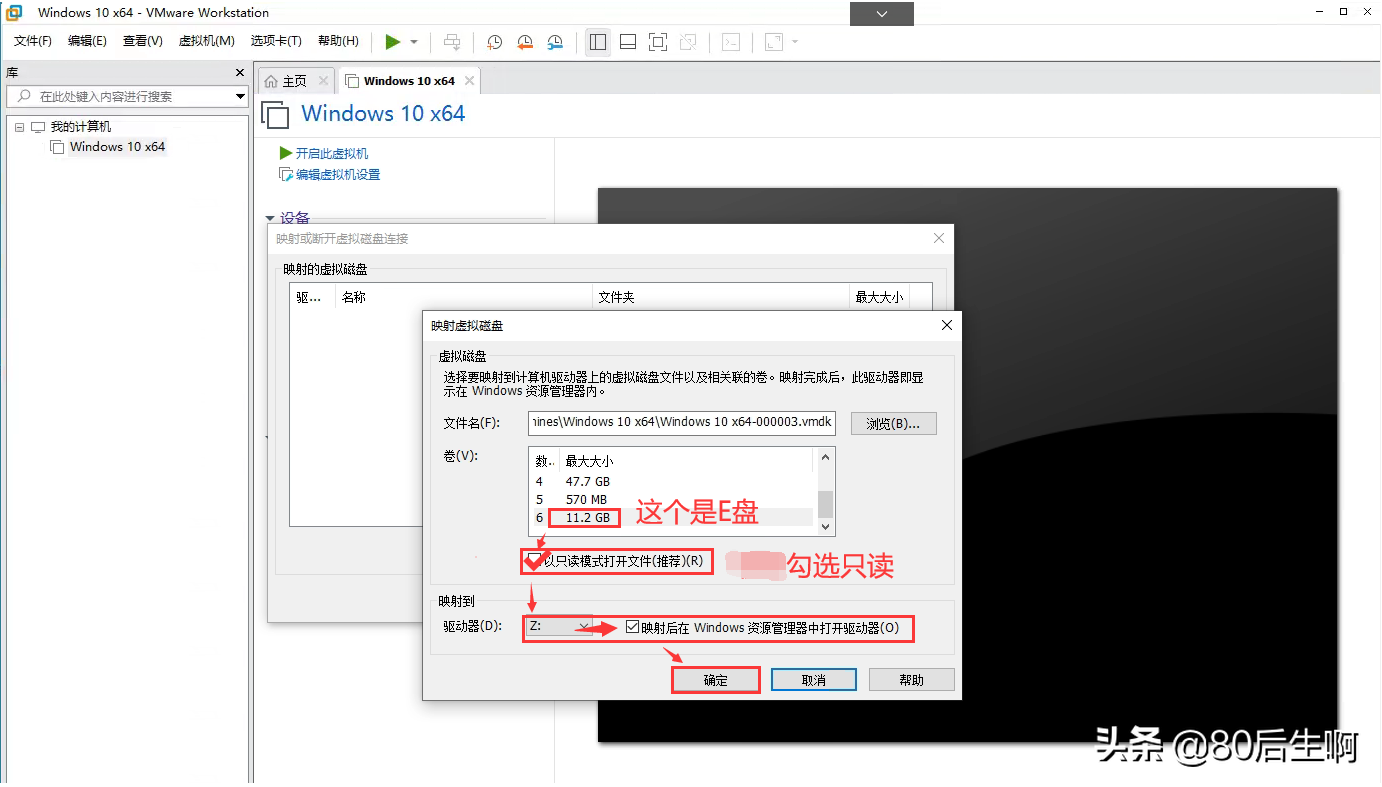Select Windows 10 x64 in library tree
The width and height of the screenshot is (1382, 787).
117,147
